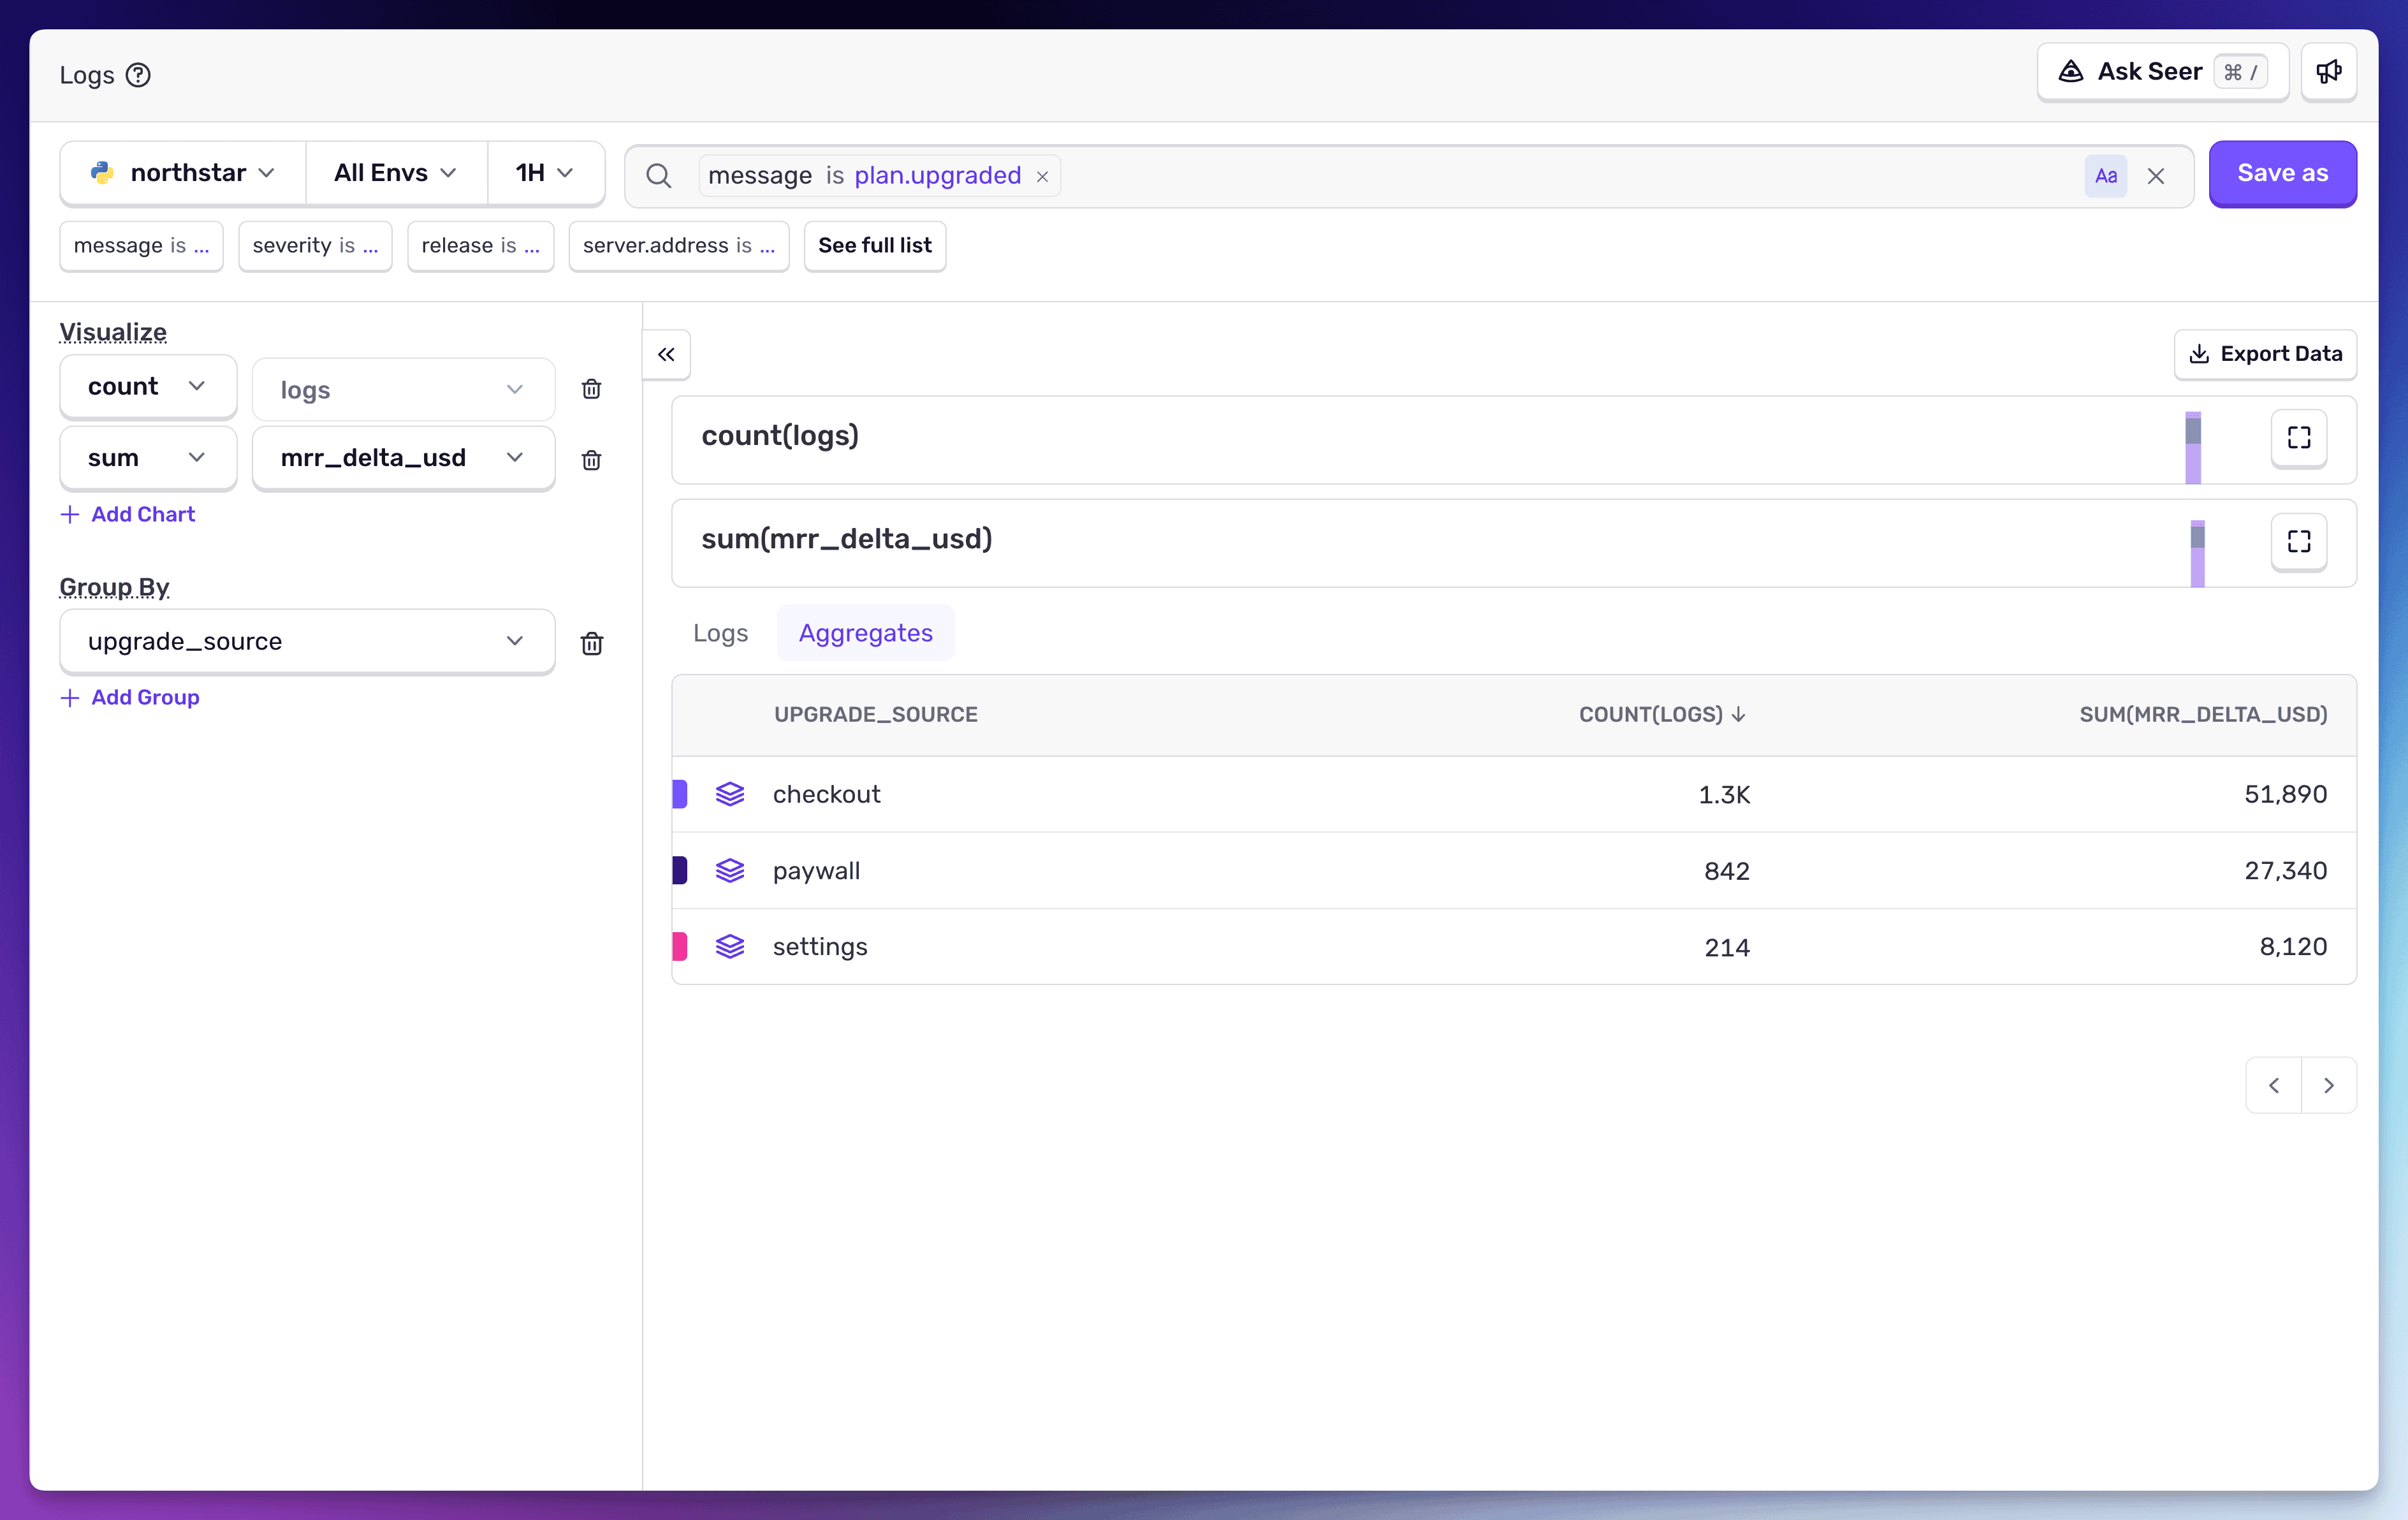Click the 27,340 sum value
The image size is (2408, 1520).
coord(2285,872)
